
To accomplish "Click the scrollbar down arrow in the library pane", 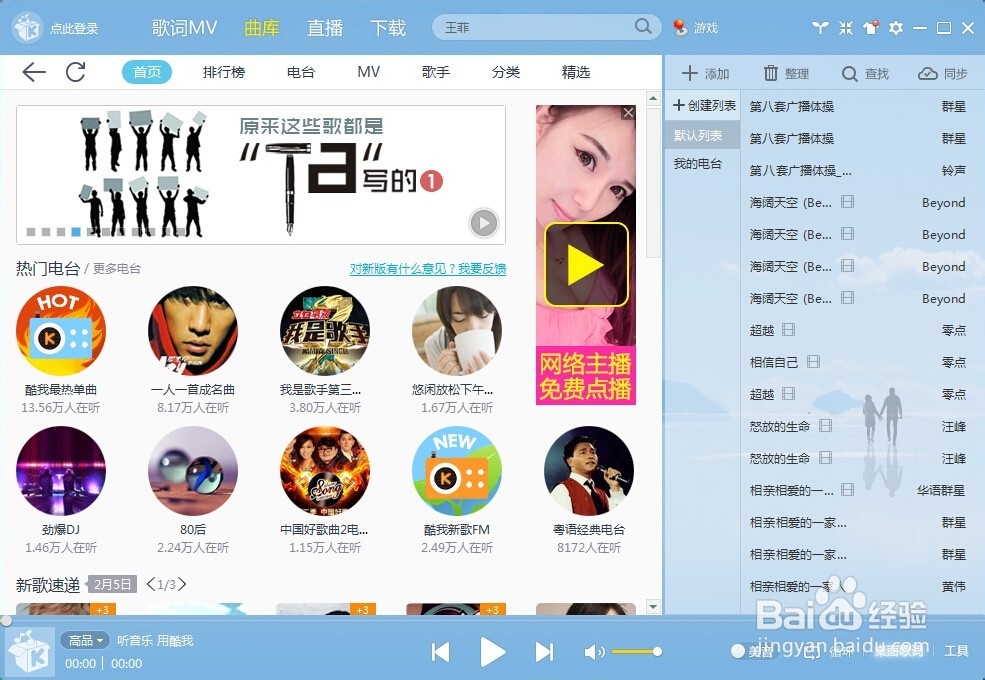I will pos(653,607).
